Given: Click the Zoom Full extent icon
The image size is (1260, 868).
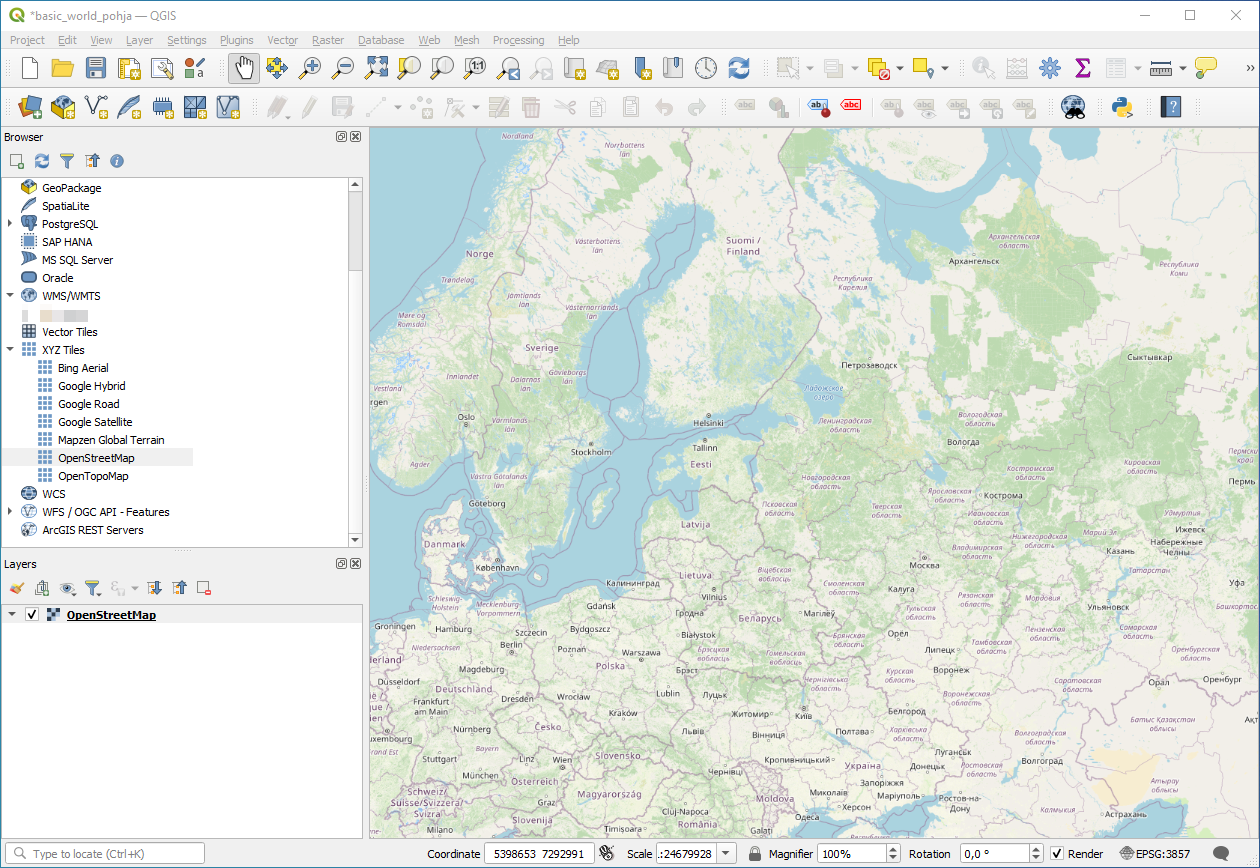Looking at the screenshot, I should [x=376, y=68].
